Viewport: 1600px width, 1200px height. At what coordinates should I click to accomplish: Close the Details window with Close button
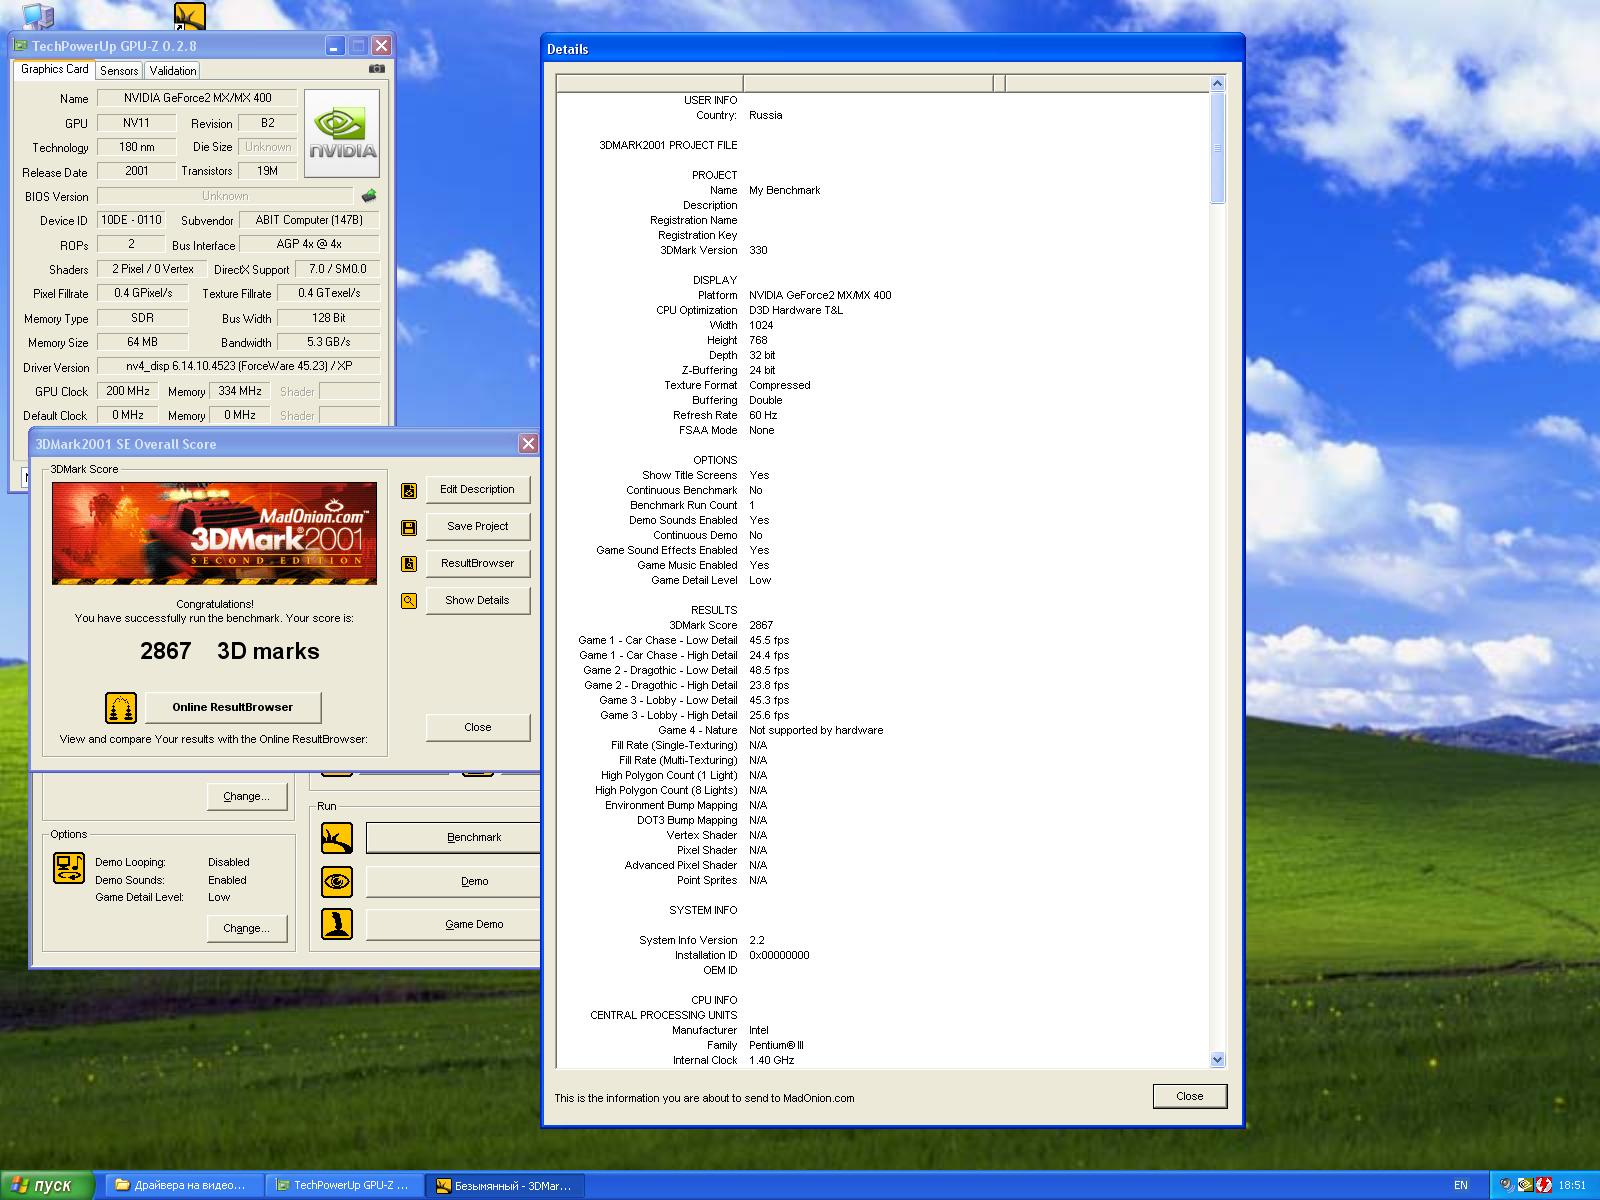click(1189, 1096)
